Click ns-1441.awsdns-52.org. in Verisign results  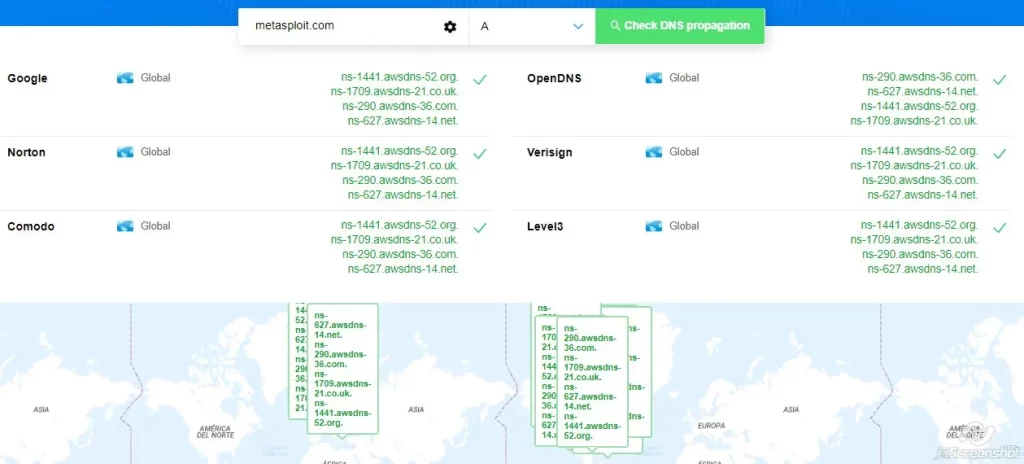pyautogui.click(x=920, y=151)
